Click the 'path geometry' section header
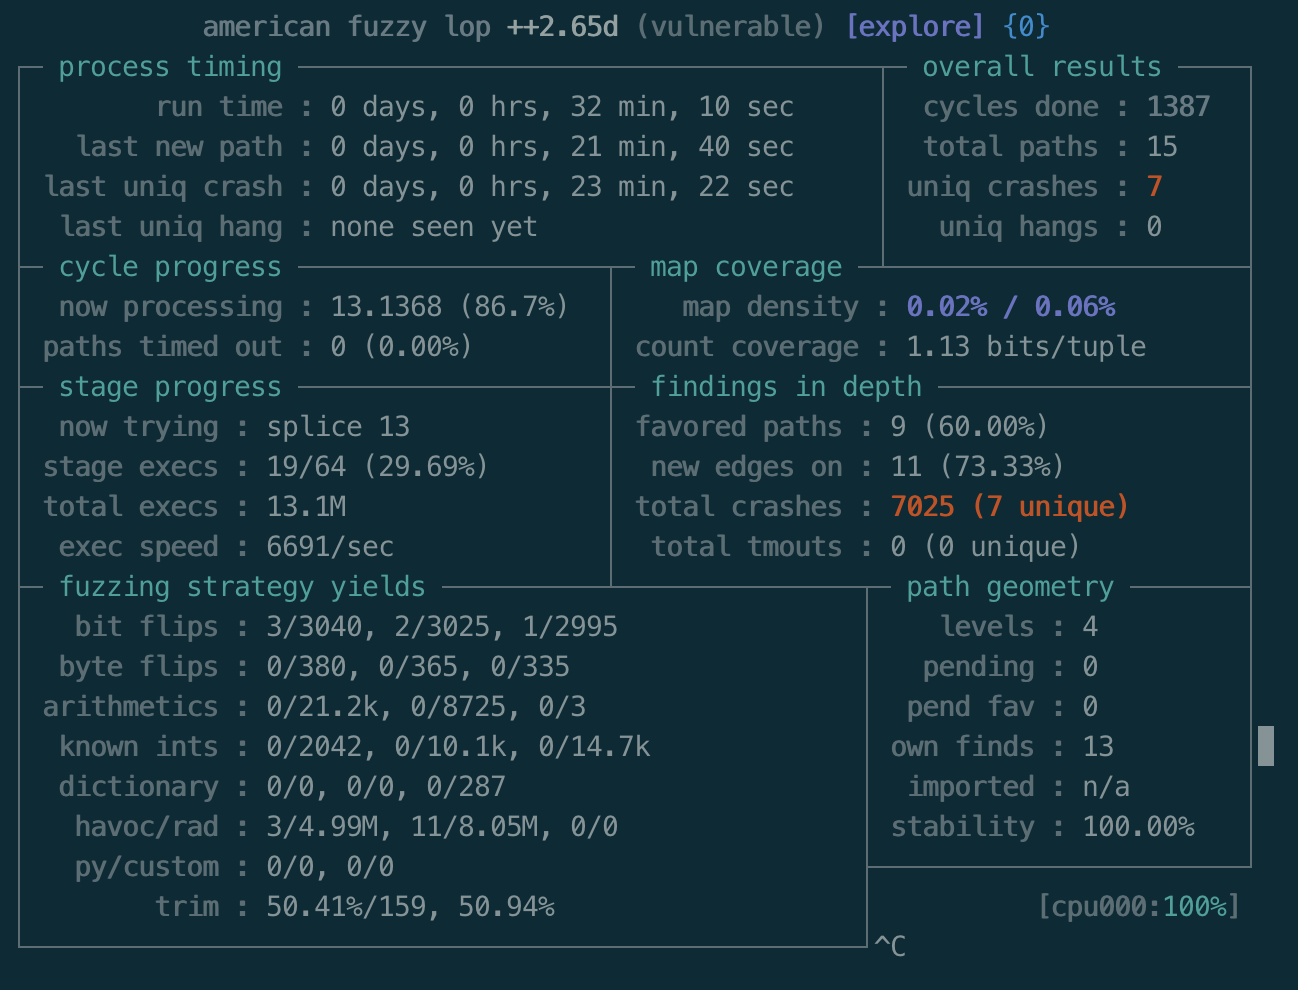 click(1010, 587)
